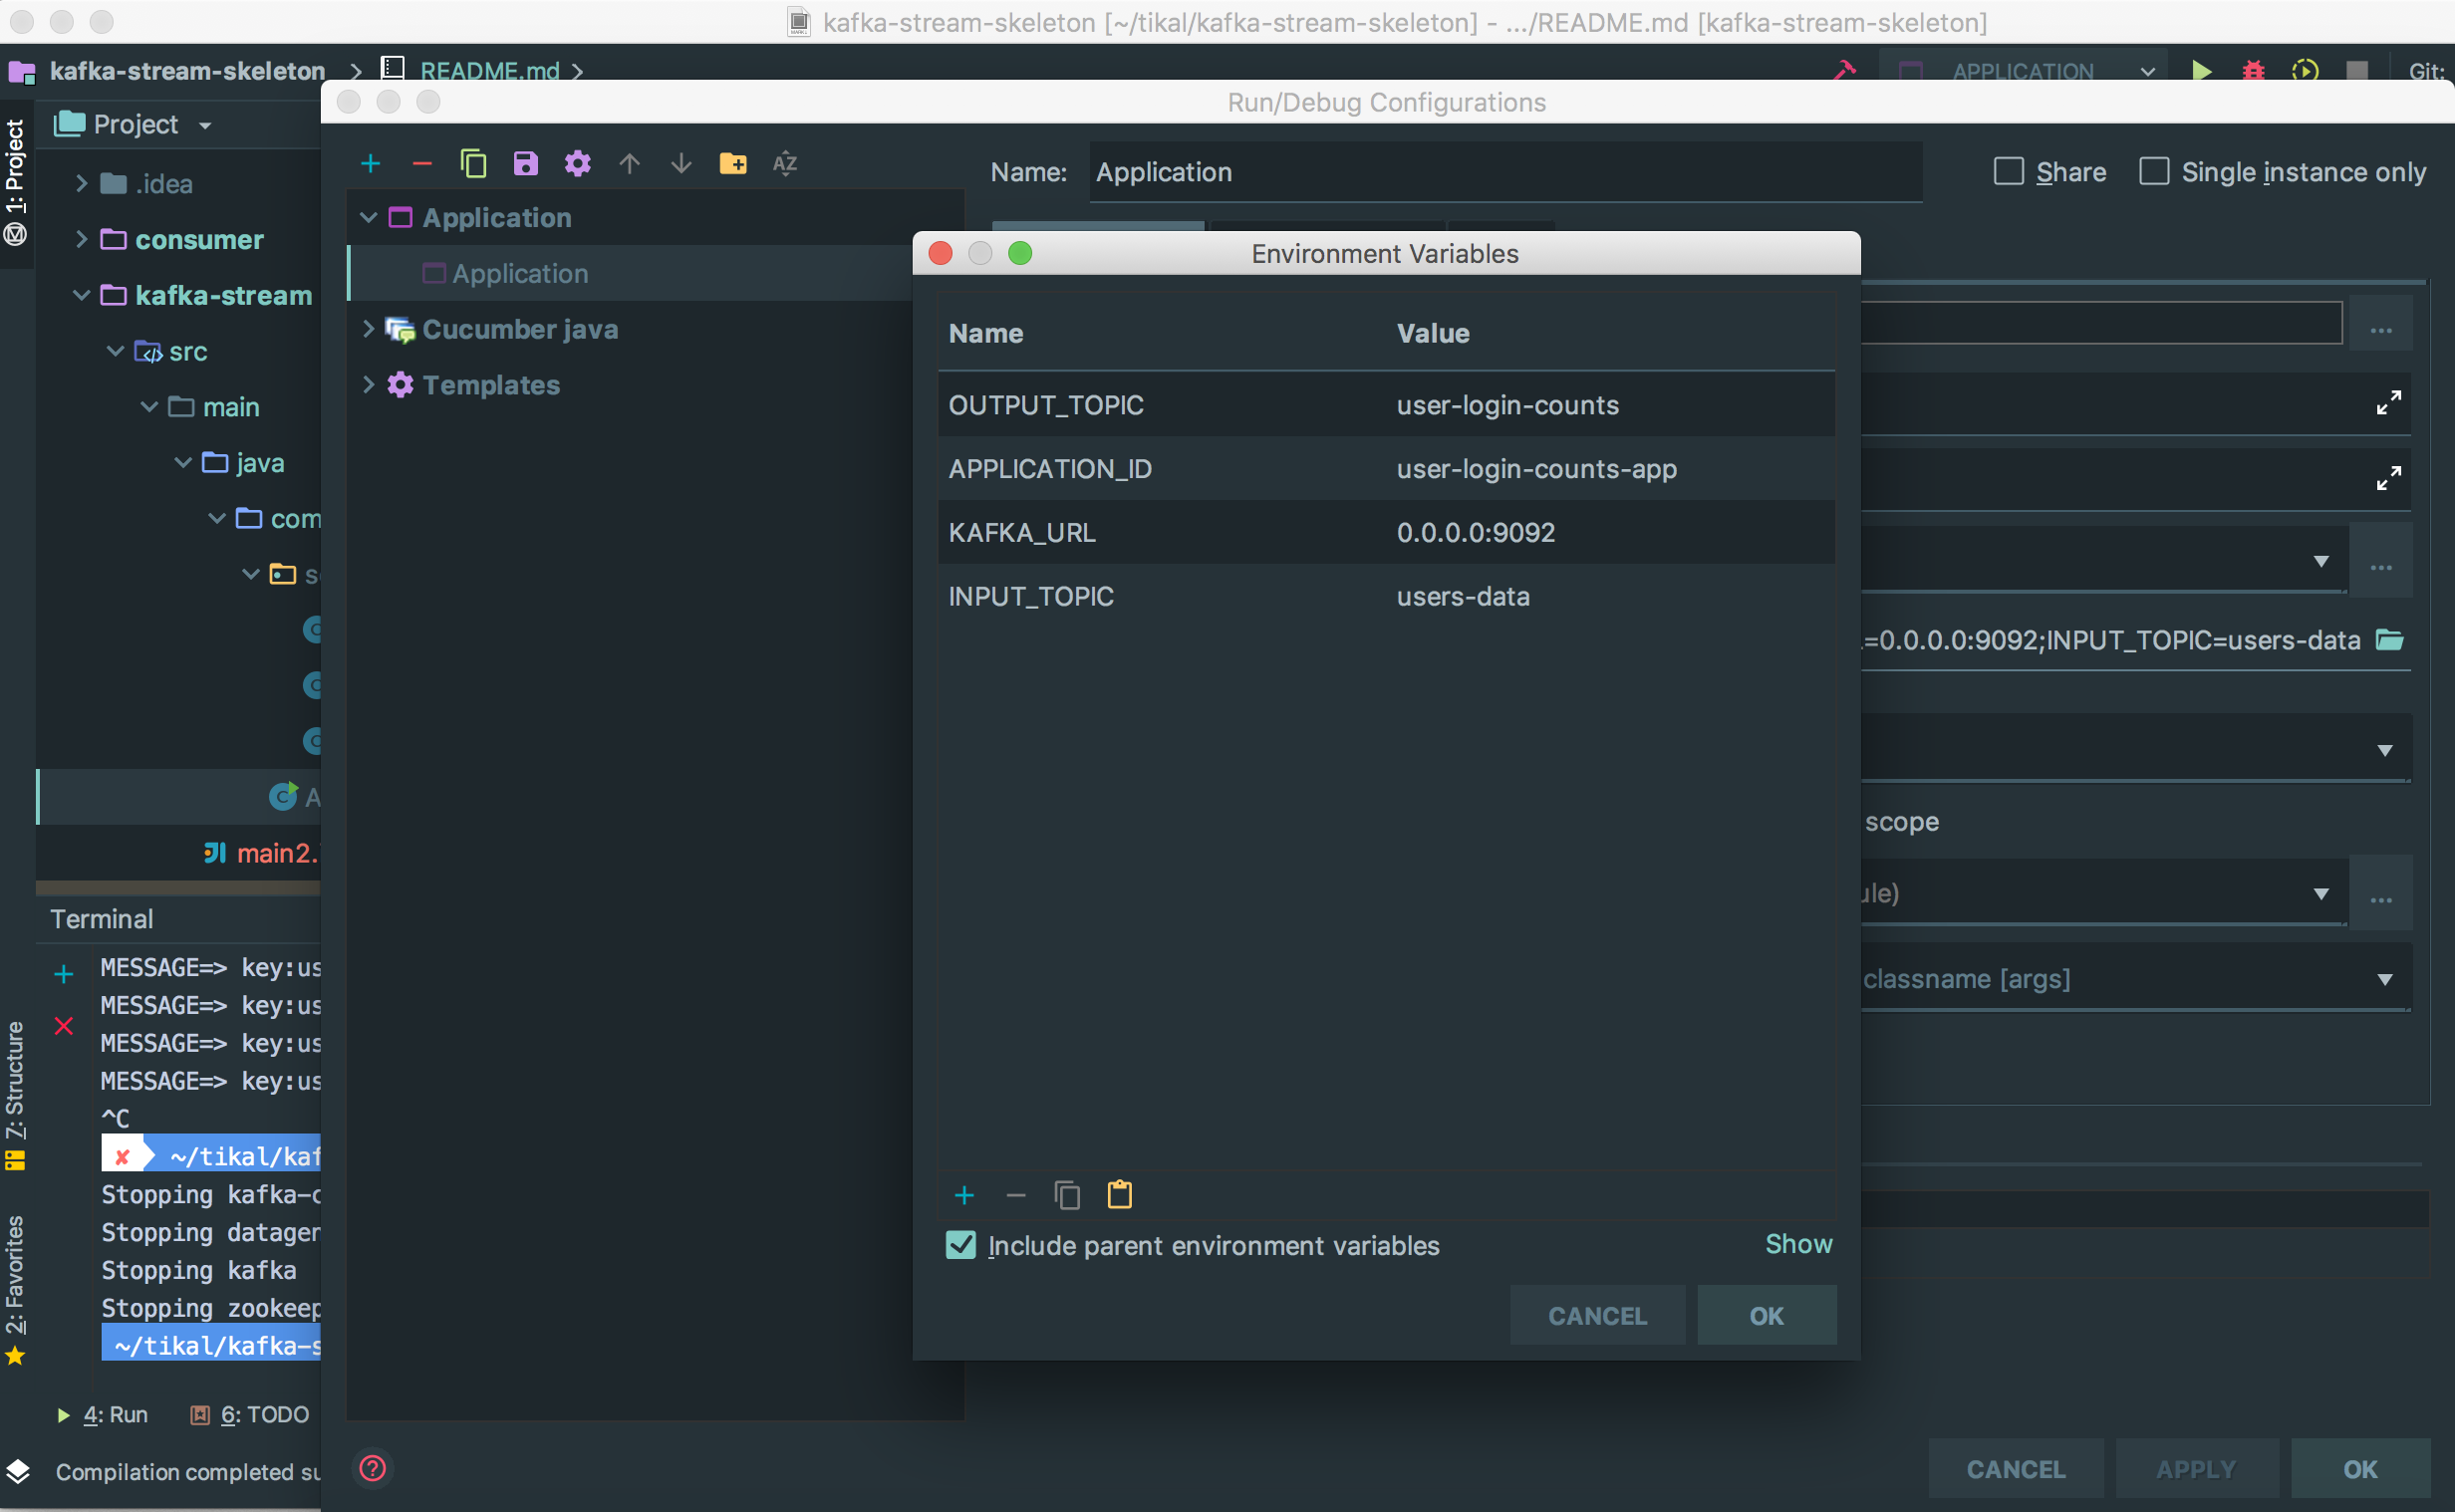
Task: Expand first field with expand arrows icon
Action: (x=2389, y=403)
